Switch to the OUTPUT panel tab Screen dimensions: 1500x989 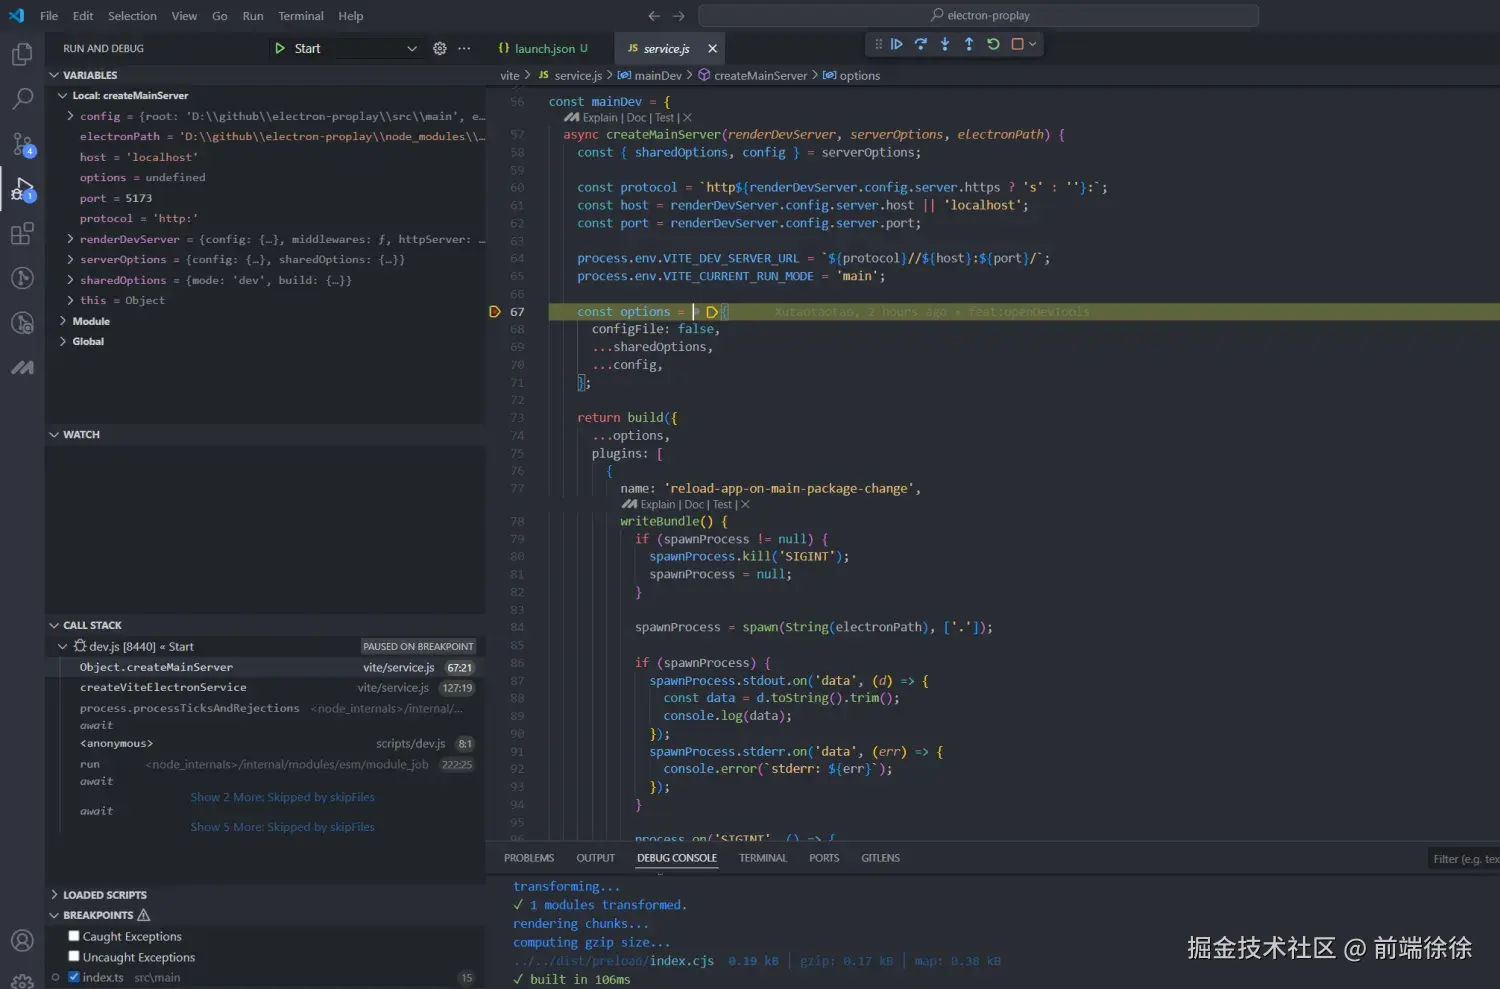click(596, 858)
